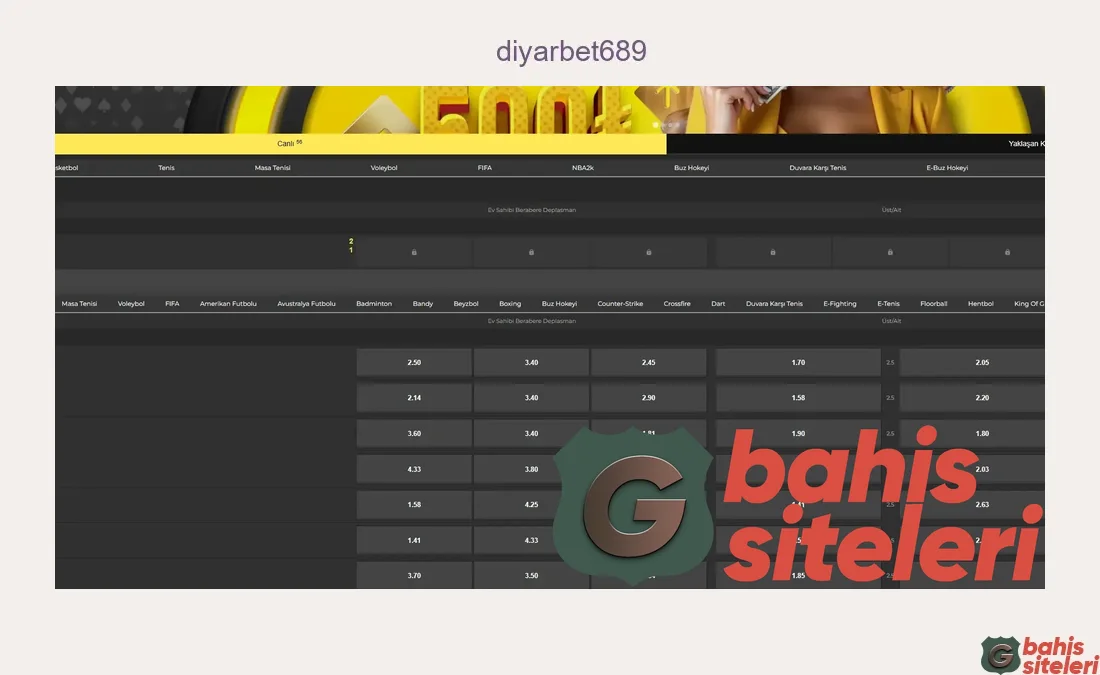
Task: Click the middle padlock under the Berabere column
Action: tap(531, 252)
